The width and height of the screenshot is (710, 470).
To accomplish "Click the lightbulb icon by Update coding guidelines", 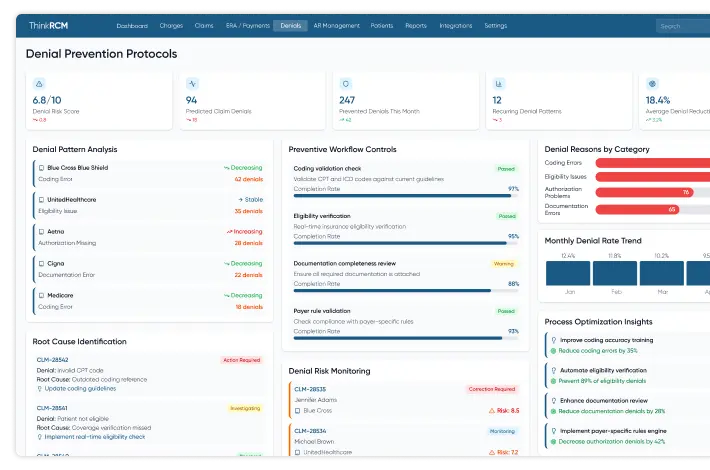I will pos(39,389).
